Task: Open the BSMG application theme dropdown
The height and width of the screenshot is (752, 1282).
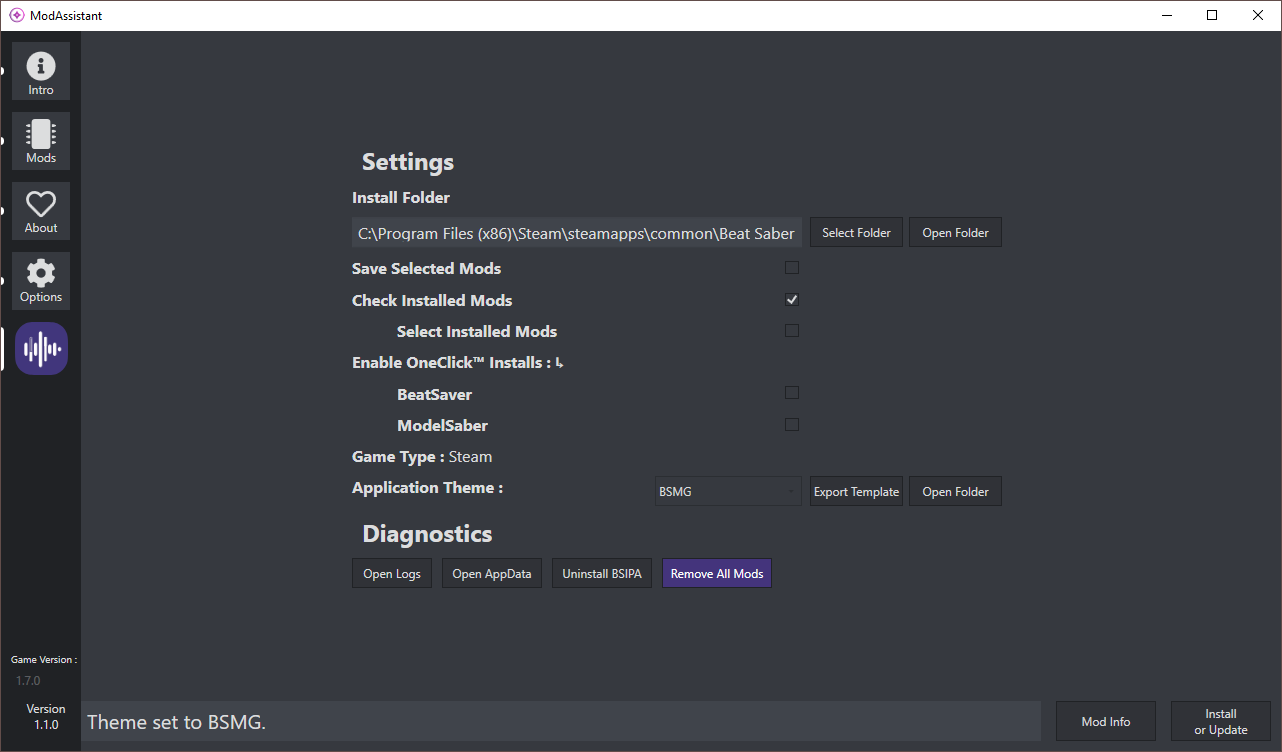Action: 728,491
